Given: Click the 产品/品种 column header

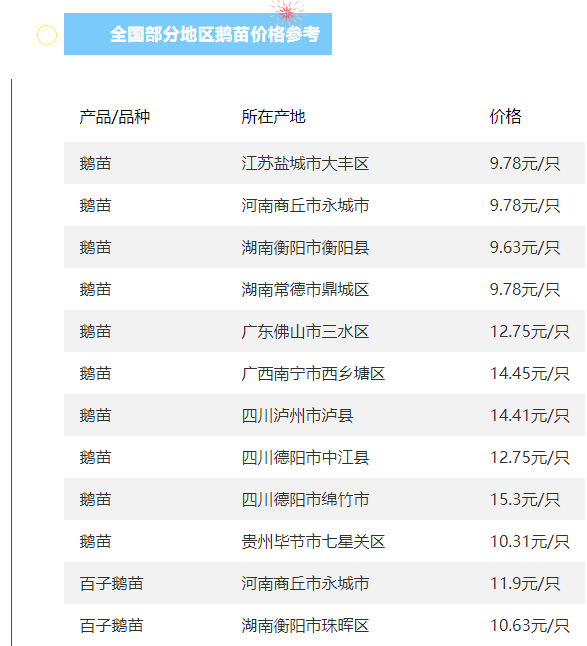Looking at the screenshot, I should point(115,117).
